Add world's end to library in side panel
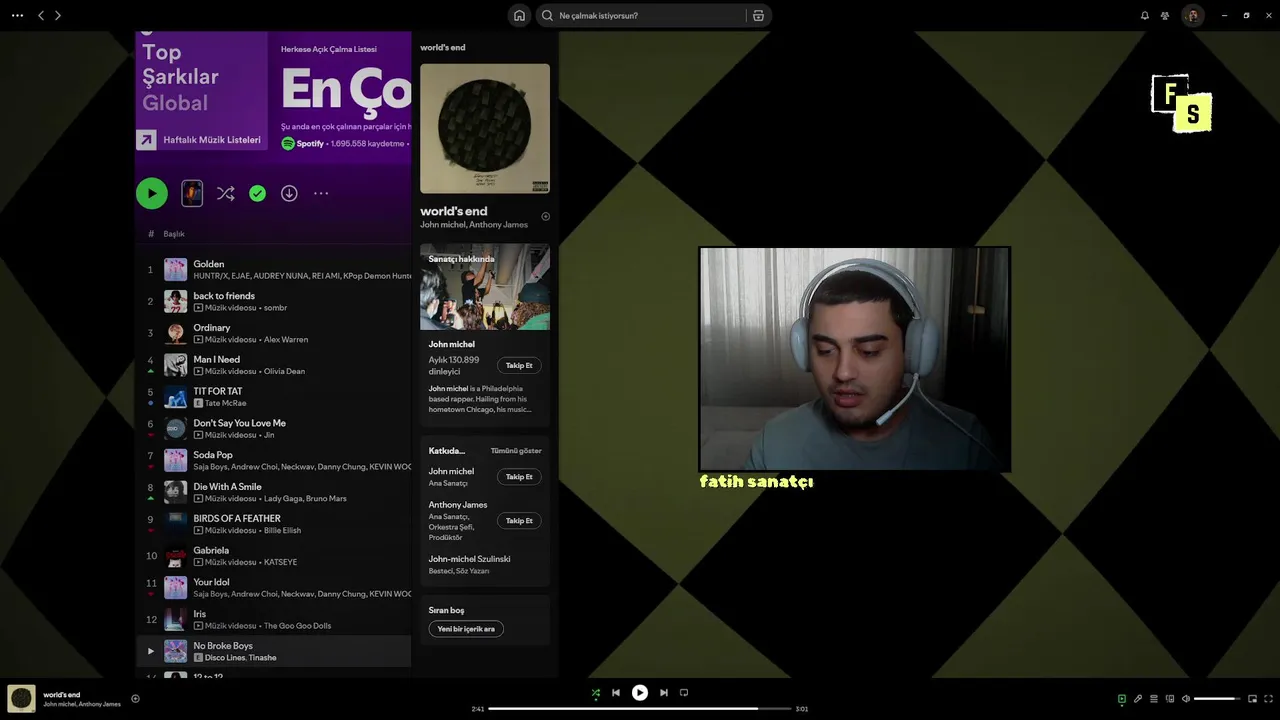 tap(545, 216)
